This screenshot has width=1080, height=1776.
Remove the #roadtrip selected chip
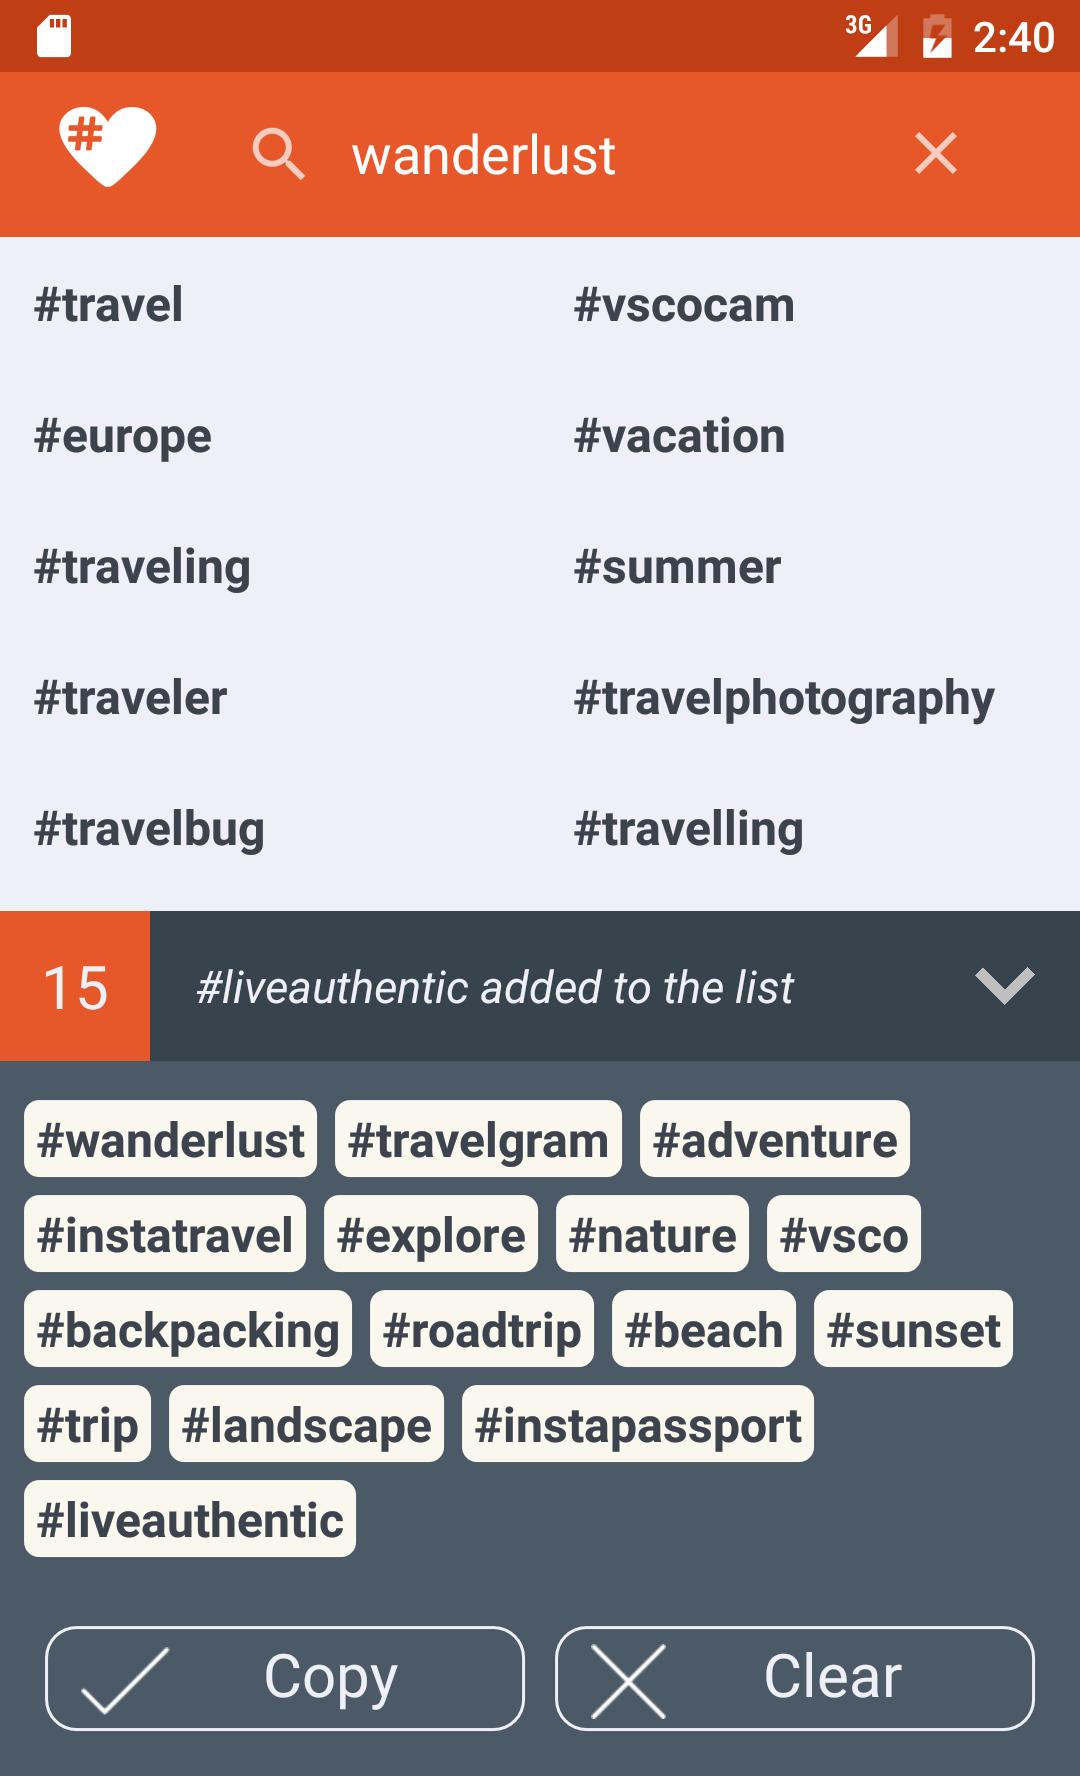click(481, 1330)
